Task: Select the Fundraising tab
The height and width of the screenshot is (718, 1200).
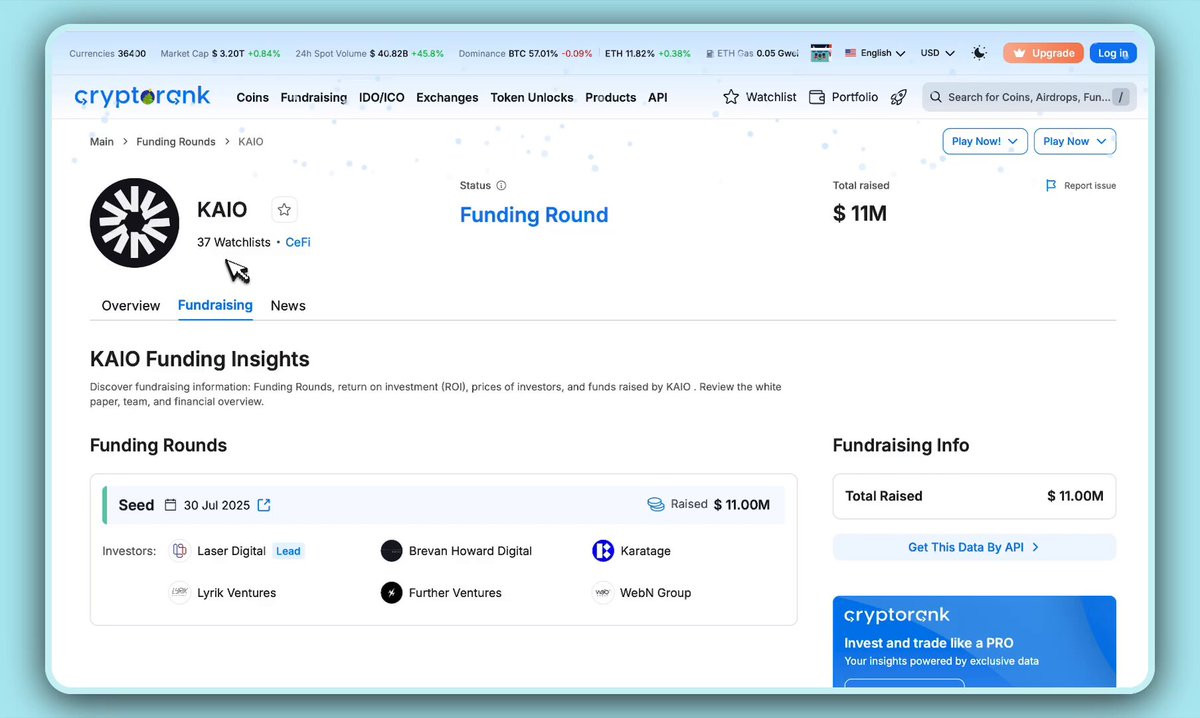Action: tap(215, 305)
